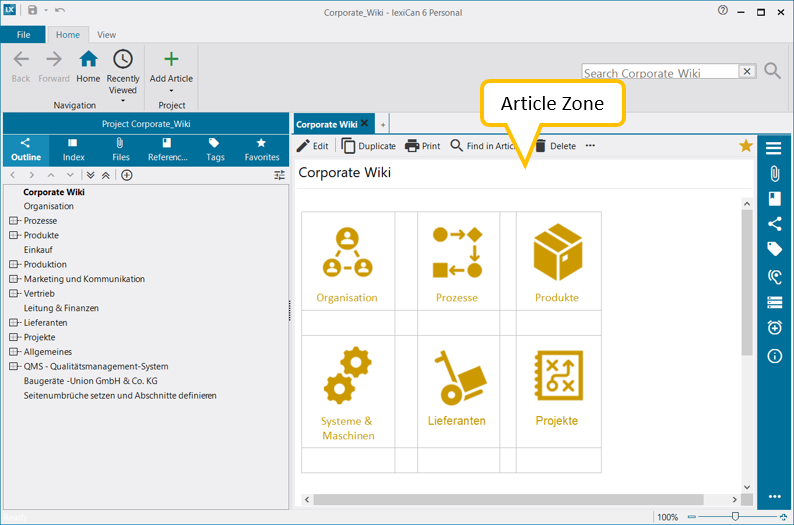This screenshot has width=794, height=525.
Task: Click the Edit button
Action: pyautogui.click(x=313, y=146)
